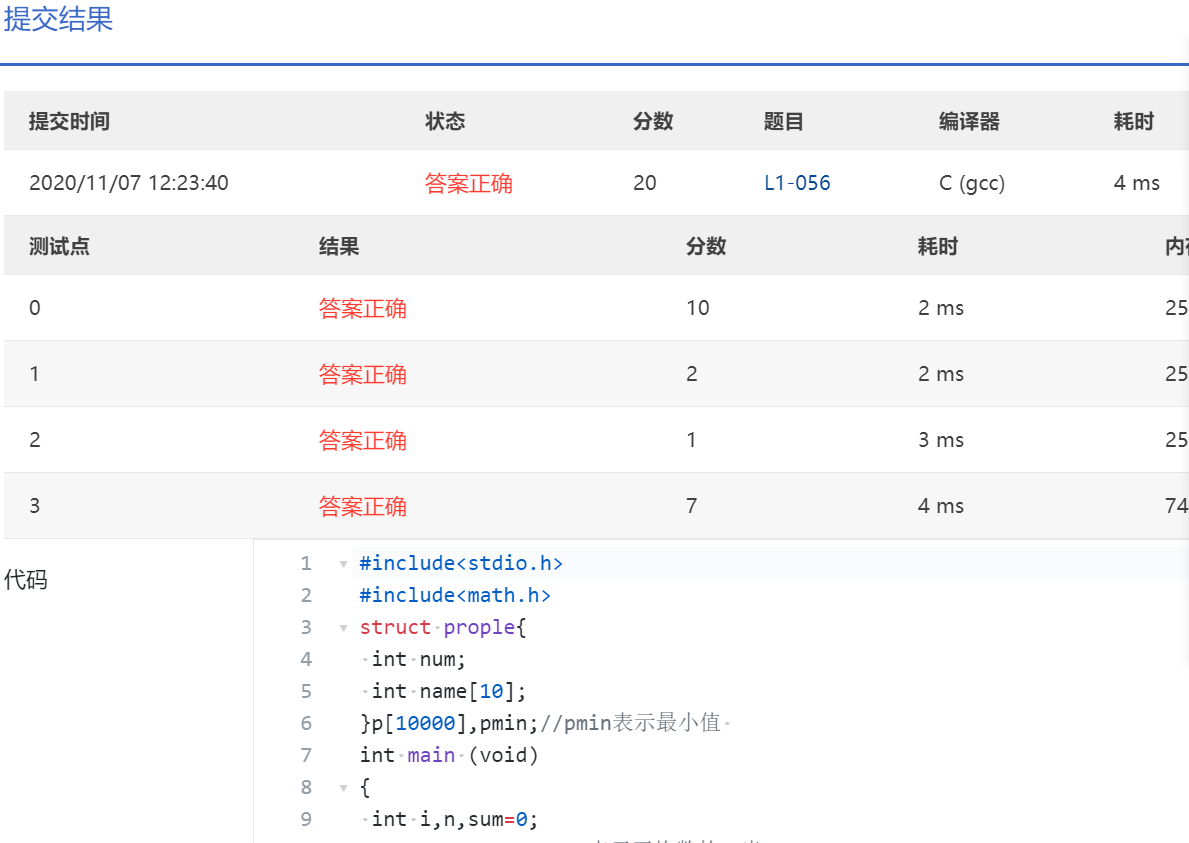Open the L1-056 problem link

coord(797,183)
